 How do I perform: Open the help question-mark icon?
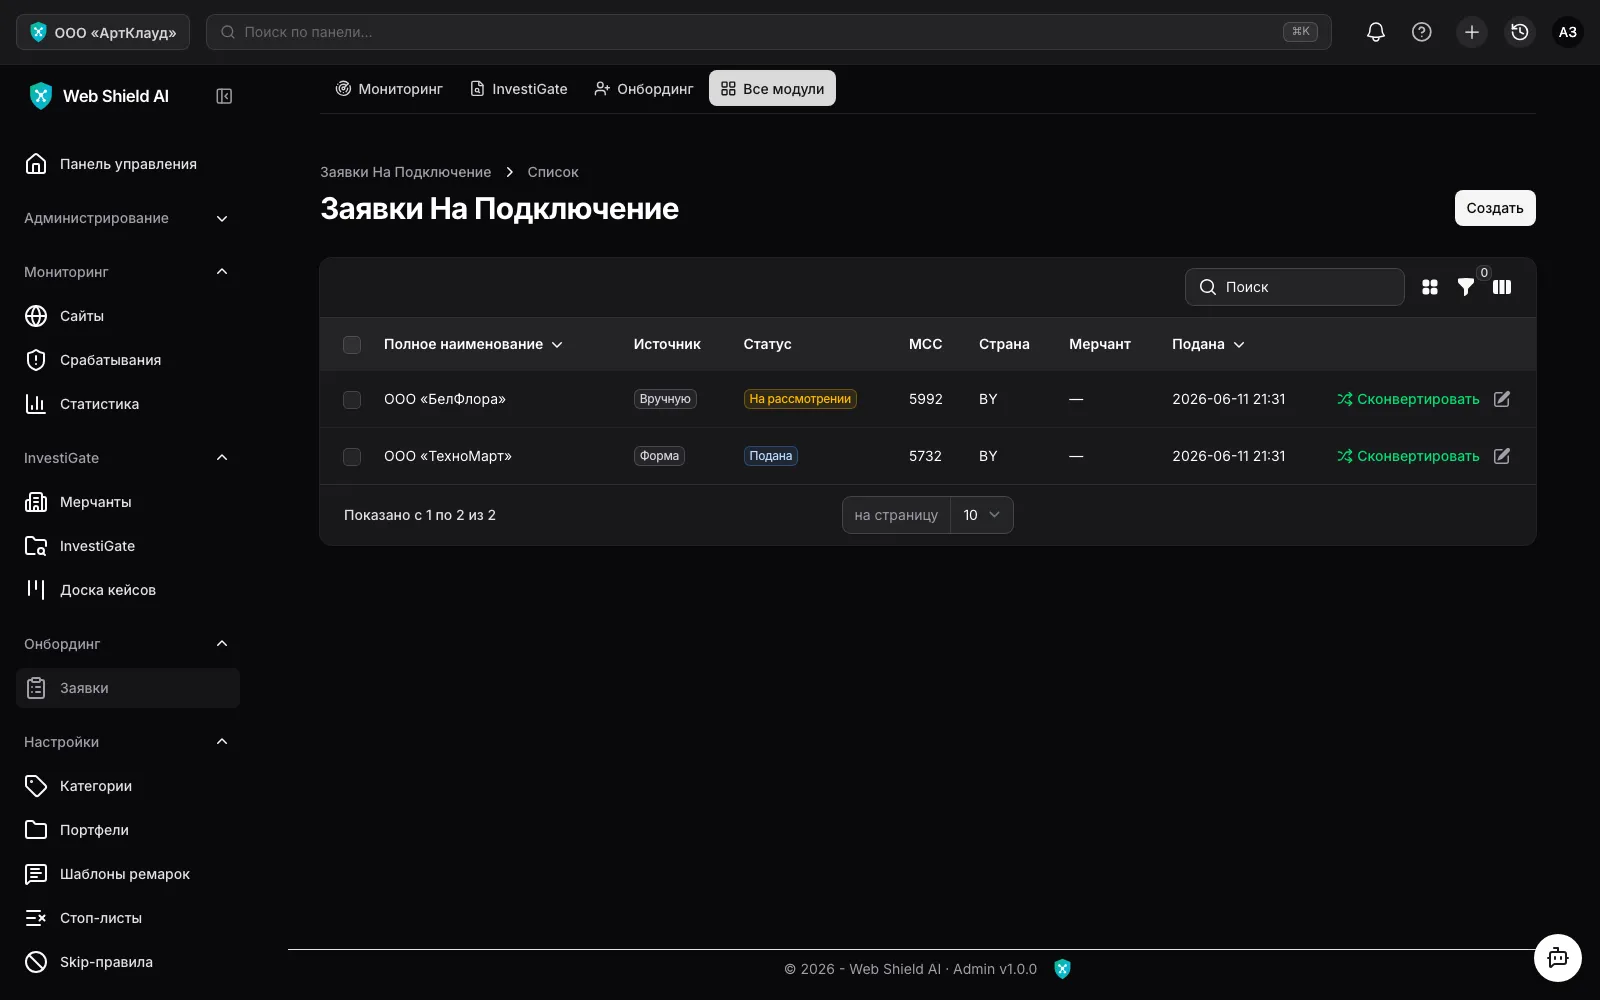[1422, 32]
